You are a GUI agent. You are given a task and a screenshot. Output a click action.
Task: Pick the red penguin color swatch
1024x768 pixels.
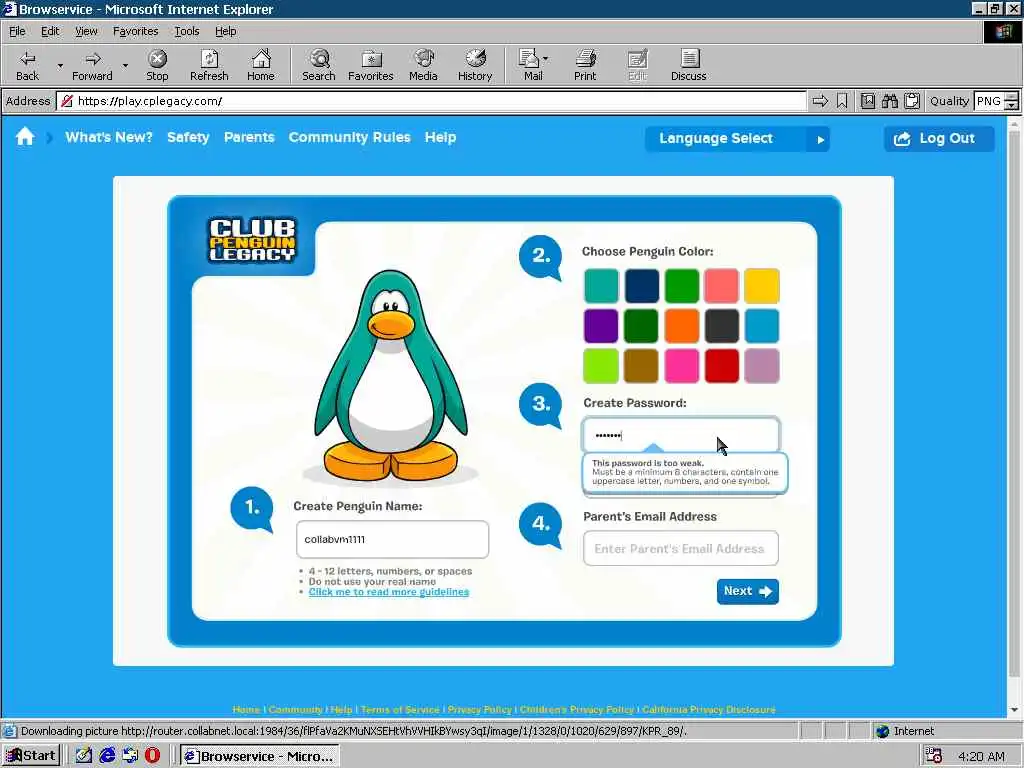(722, 366)
